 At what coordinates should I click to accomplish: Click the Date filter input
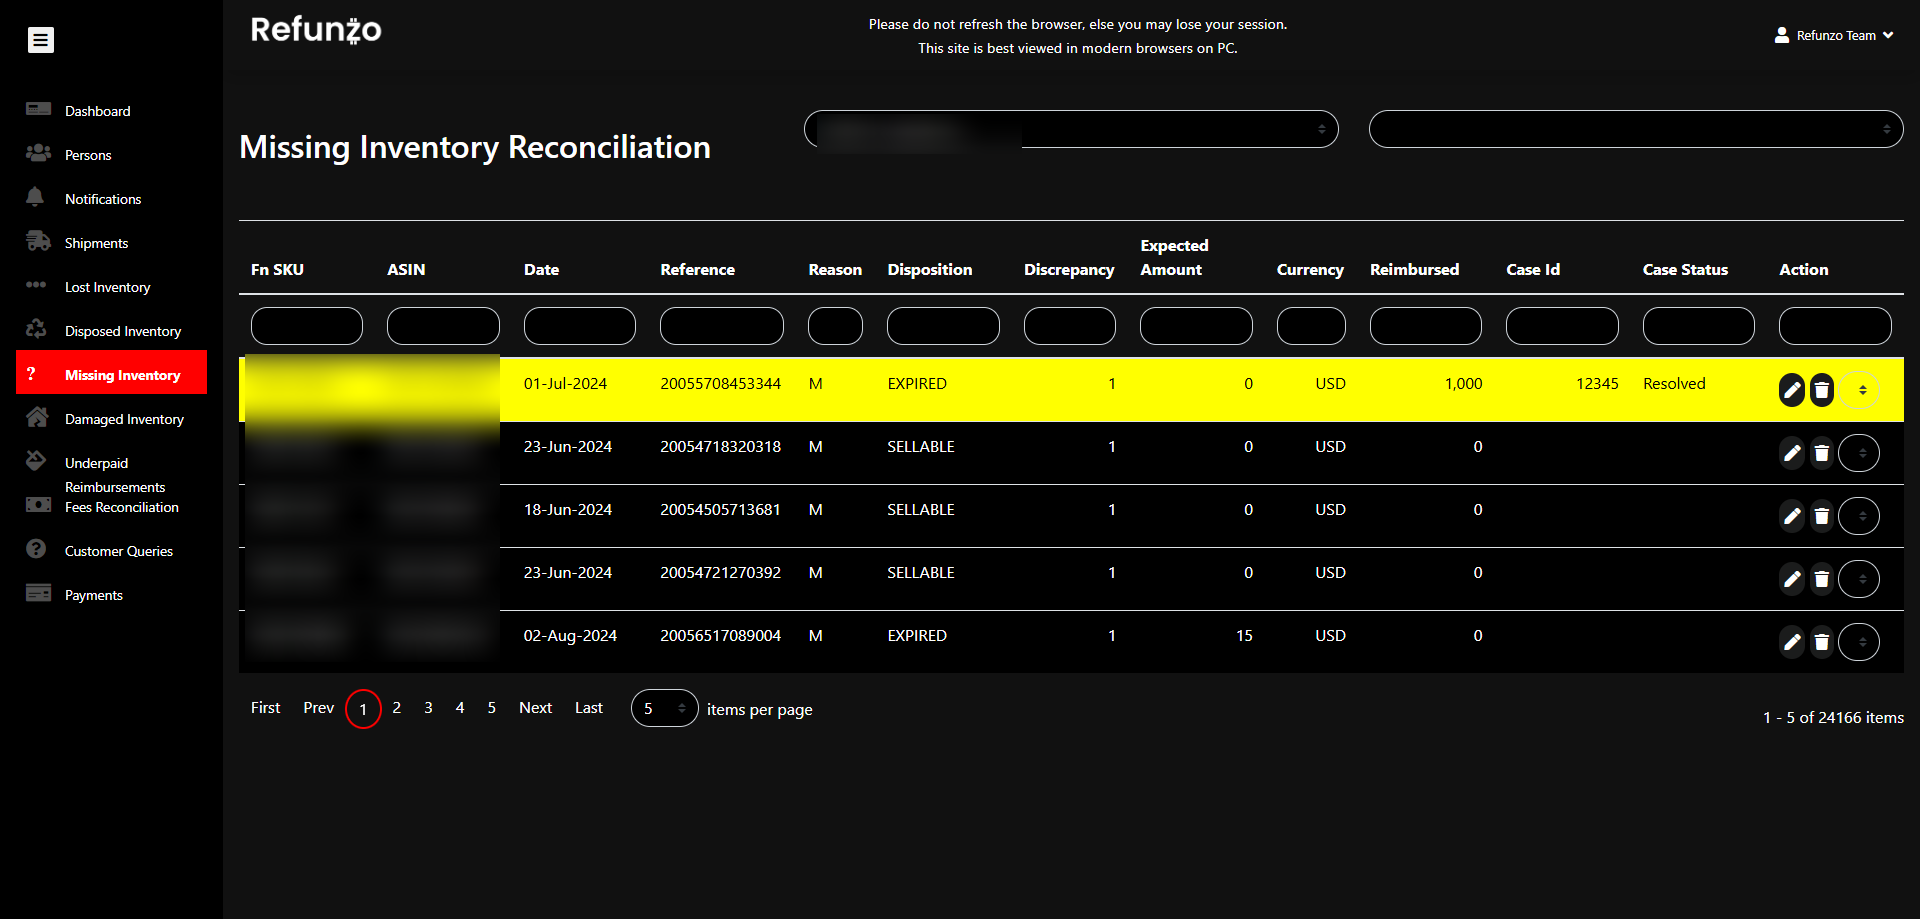click(x=580, y=326)
